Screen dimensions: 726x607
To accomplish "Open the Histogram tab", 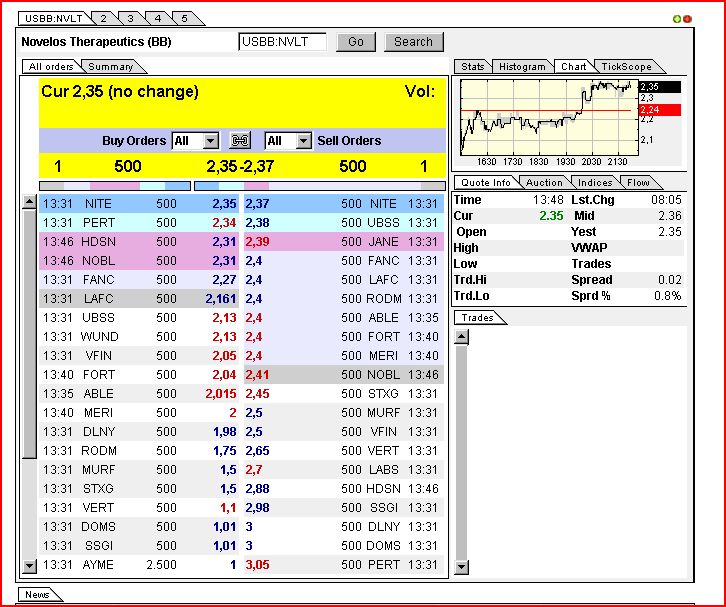I will (522, 67).
